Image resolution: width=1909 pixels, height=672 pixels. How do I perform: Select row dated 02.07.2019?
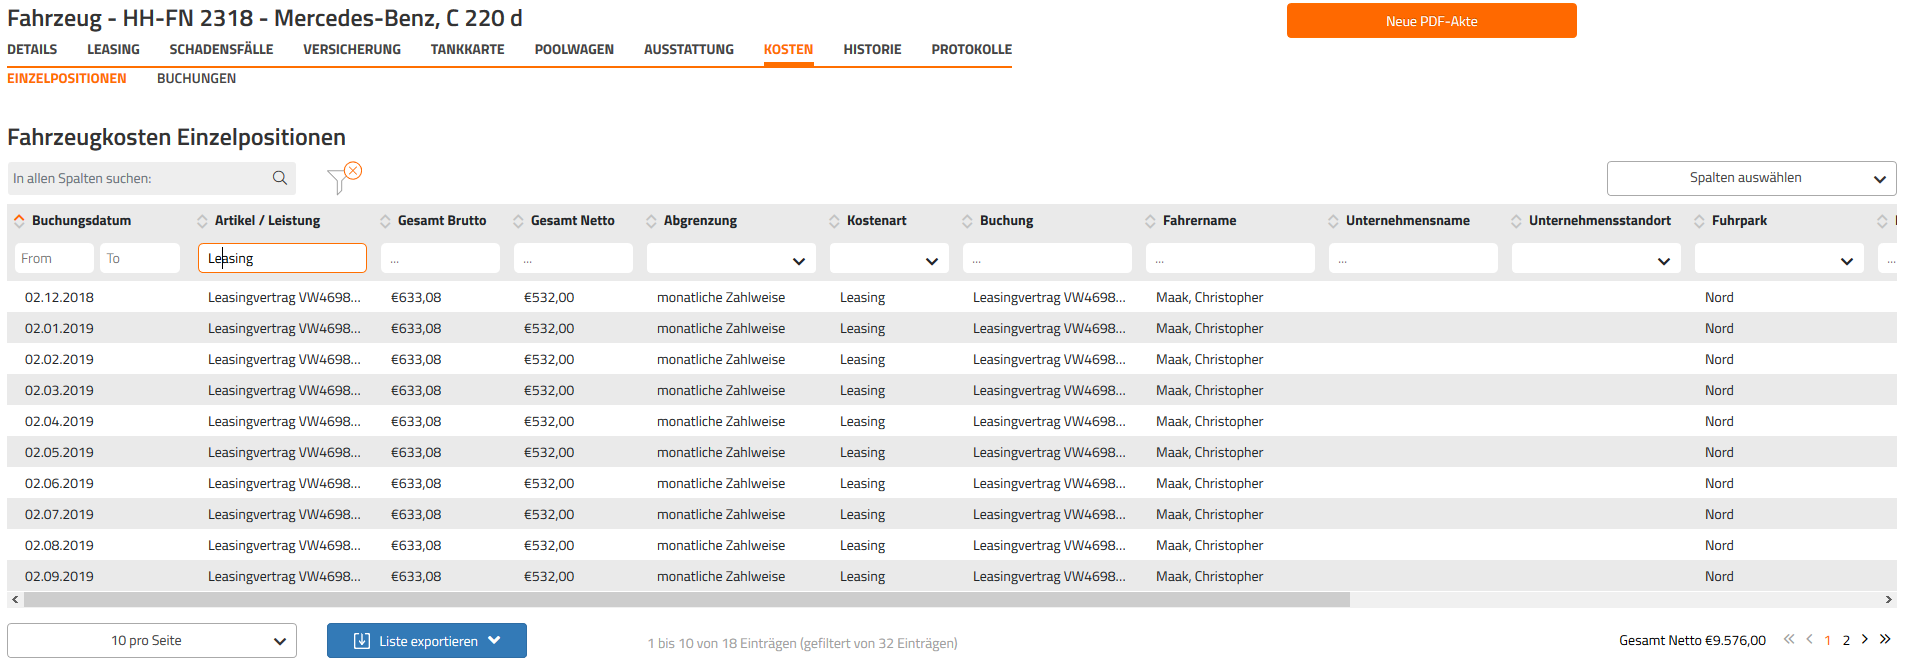click(952, 514)
